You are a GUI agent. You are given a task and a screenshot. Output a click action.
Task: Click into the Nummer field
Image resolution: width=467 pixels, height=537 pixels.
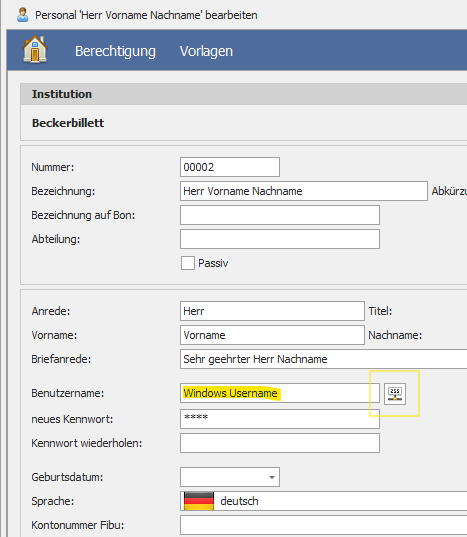click(230, 167)
